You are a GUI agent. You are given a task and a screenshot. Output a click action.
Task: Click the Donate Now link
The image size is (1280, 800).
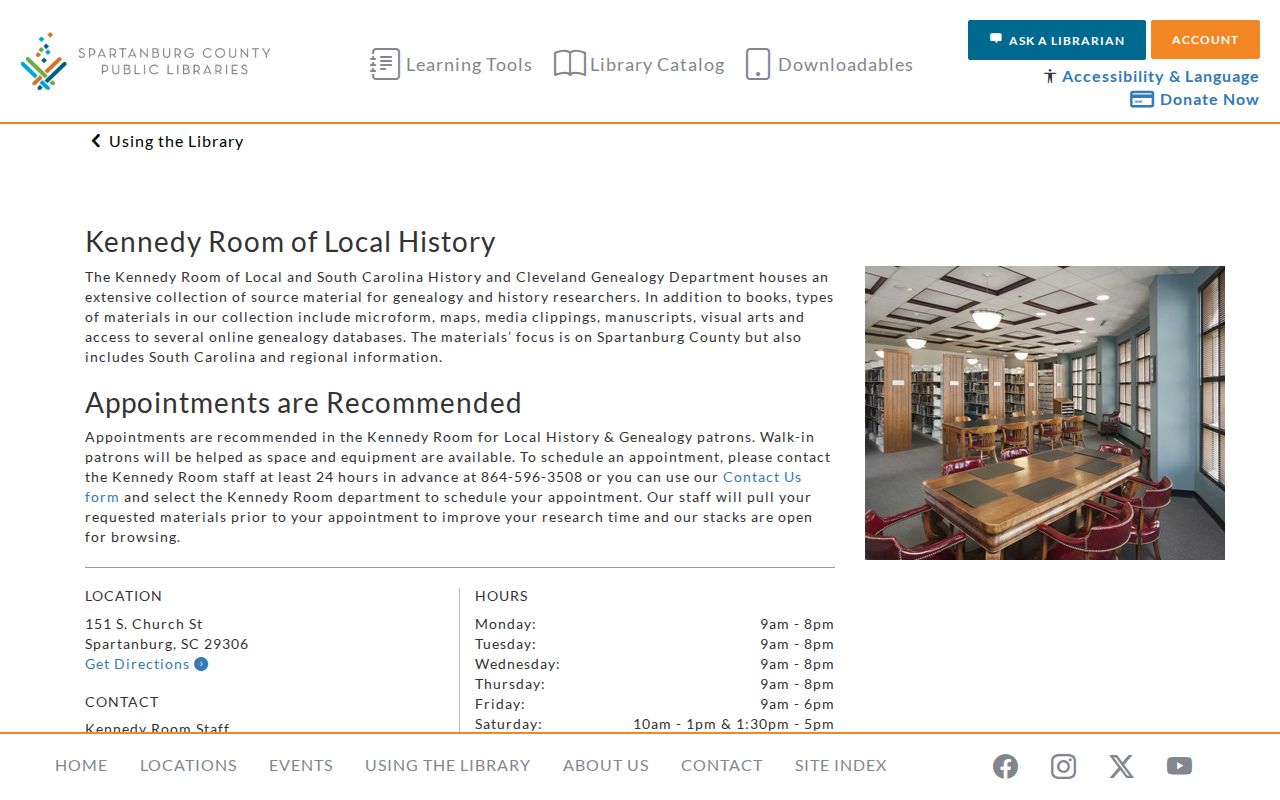coord(1209,99)
